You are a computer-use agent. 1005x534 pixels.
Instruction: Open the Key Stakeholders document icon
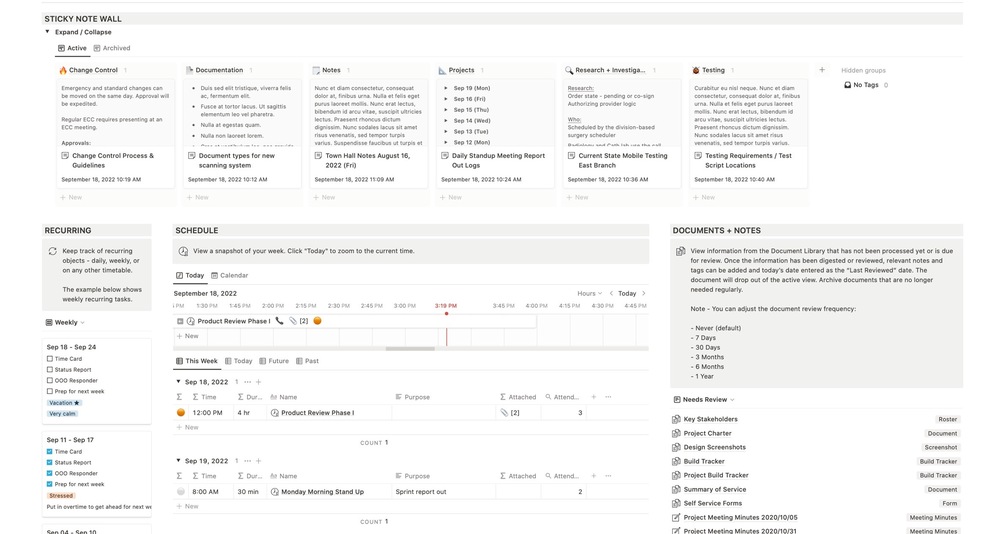tap(676, 419)
